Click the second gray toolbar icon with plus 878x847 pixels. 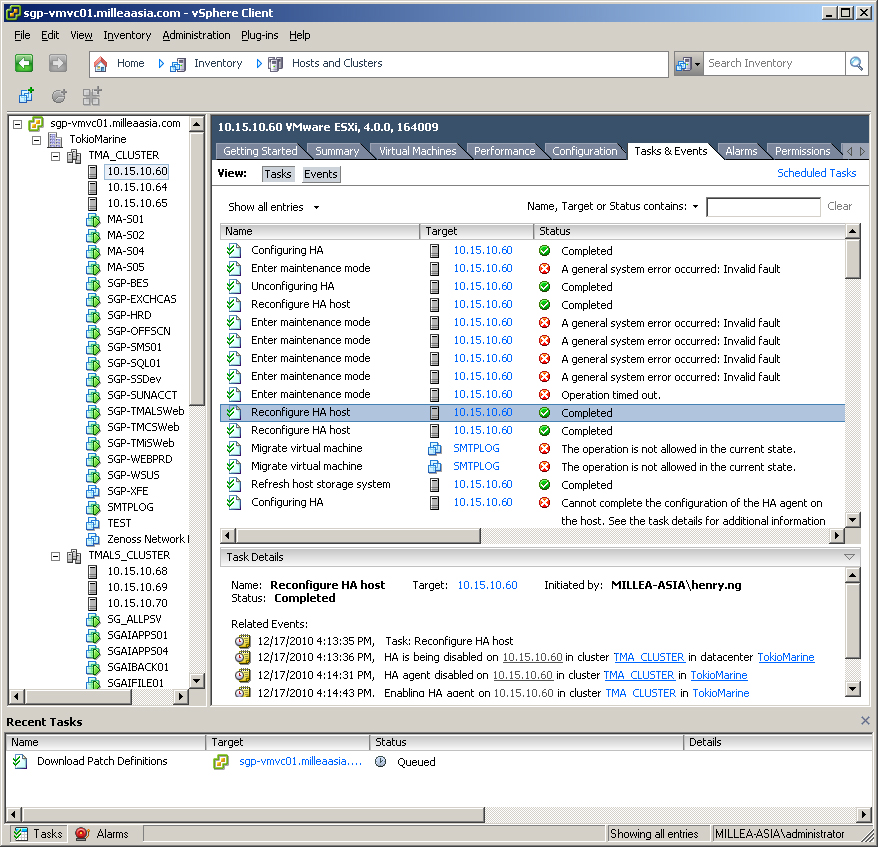pyautogui.click(x=59, y=96)
